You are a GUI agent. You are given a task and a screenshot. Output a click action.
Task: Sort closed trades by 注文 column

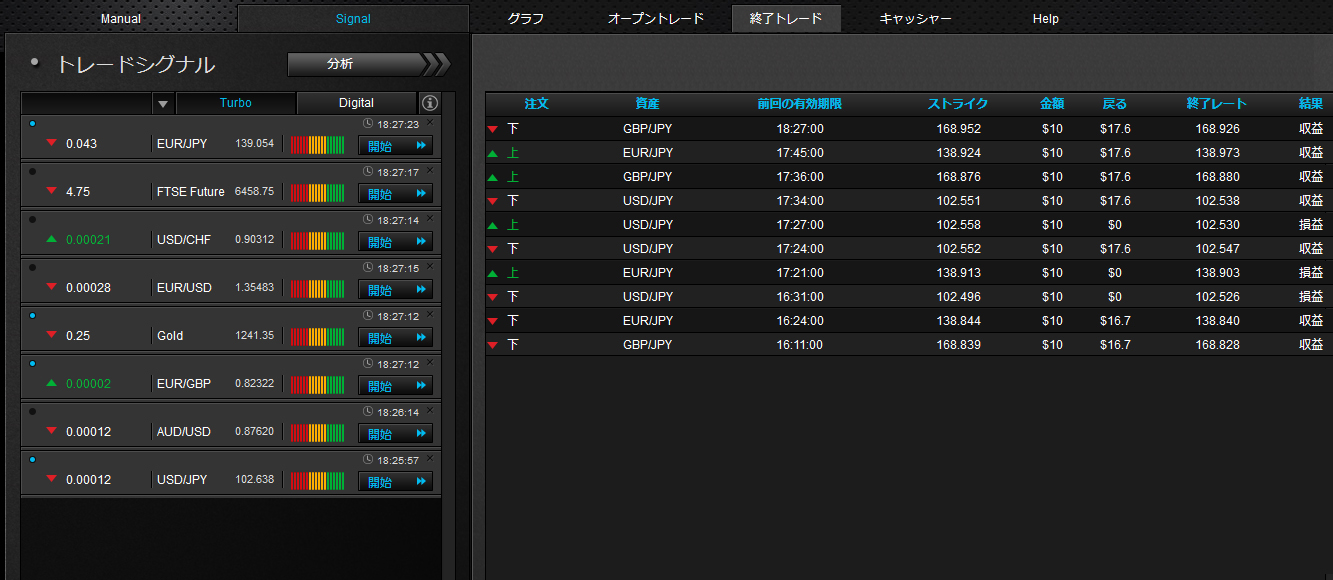click(537, 104)
